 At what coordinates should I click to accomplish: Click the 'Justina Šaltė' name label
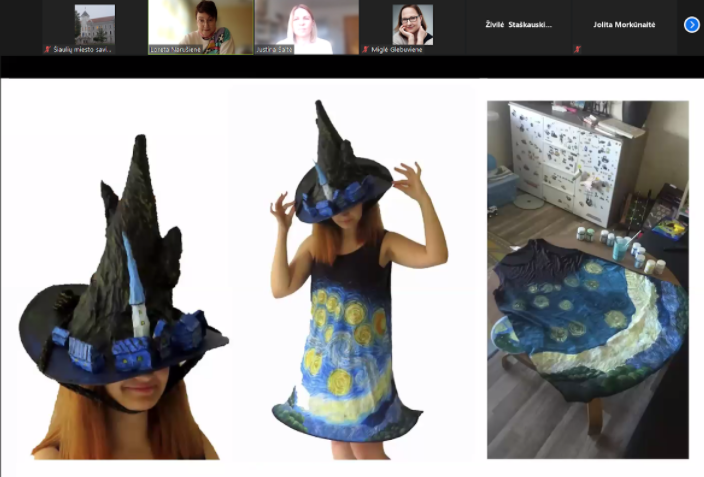(274, 49)
